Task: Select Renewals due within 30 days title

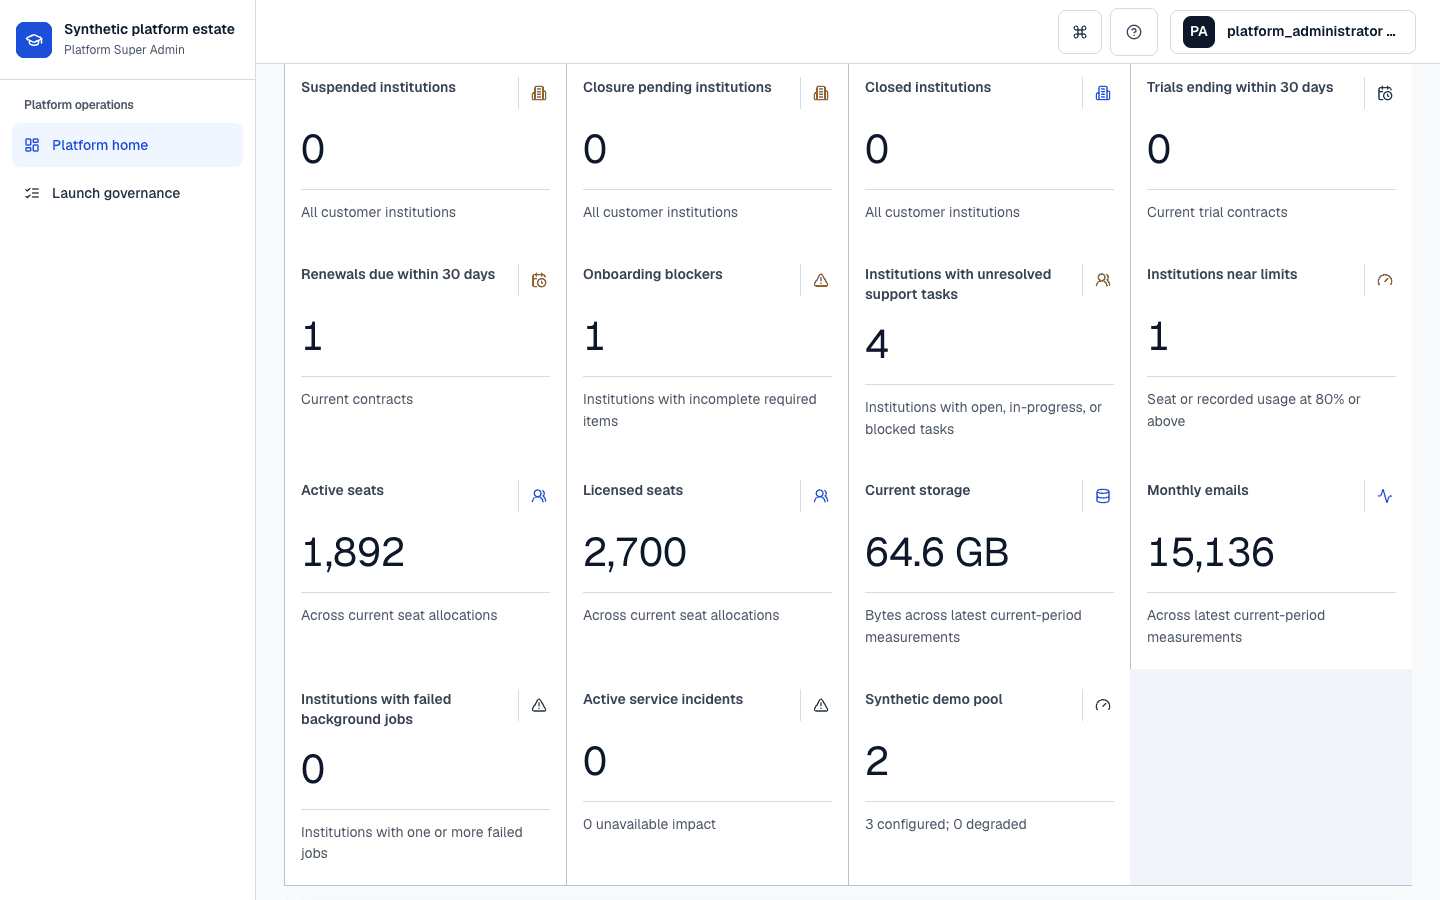Action: (398, 274)
